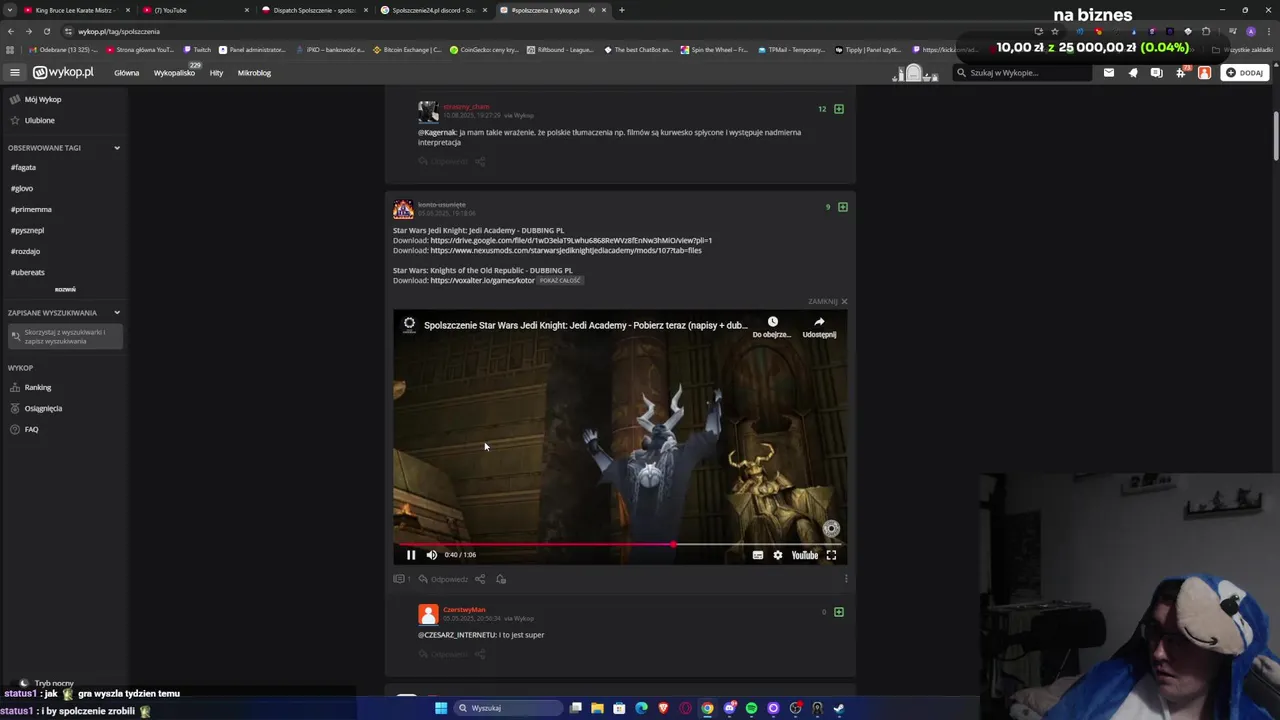Screen dimensions: 1280x720
Task: Open File Explorer from the taskbar
Action: click(597, 708)
